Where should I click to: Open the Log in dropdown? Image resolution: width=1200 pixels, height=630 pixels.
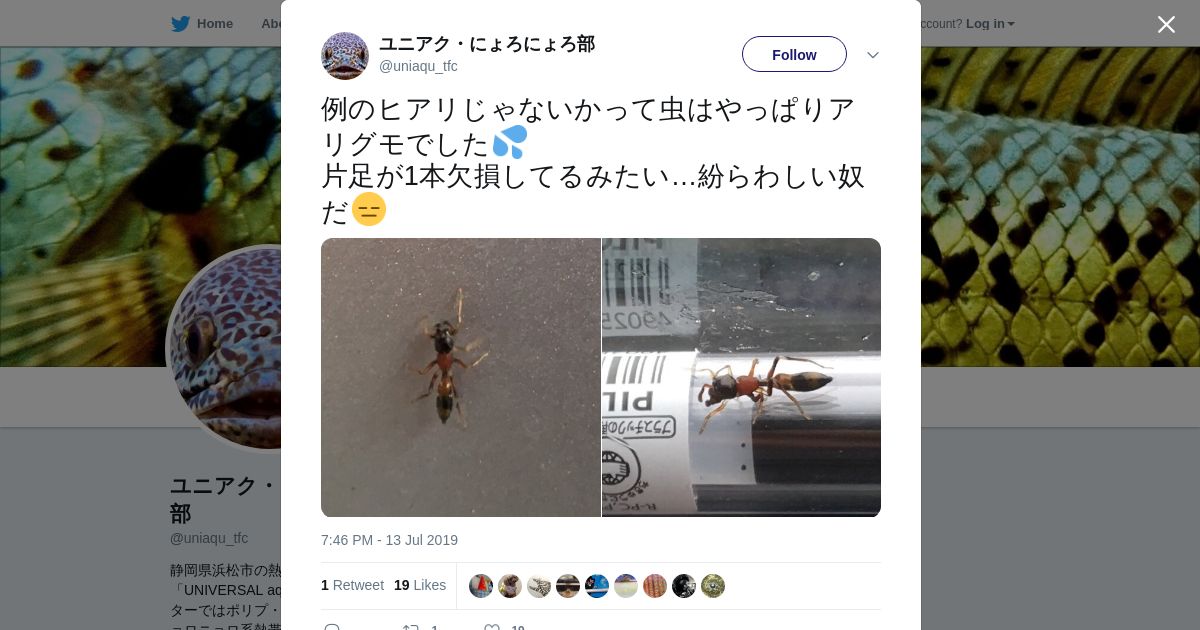(x=990, y=24)
